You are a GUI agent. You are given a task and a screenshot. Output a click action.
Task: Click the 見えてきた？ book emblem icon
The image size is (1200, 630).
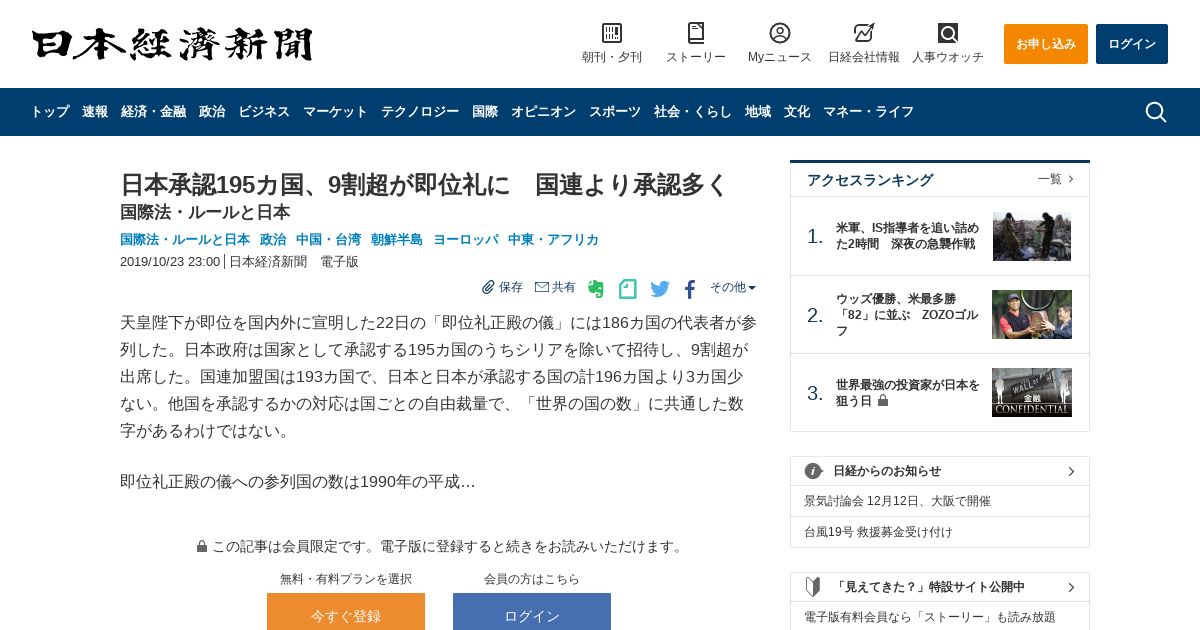814,587
